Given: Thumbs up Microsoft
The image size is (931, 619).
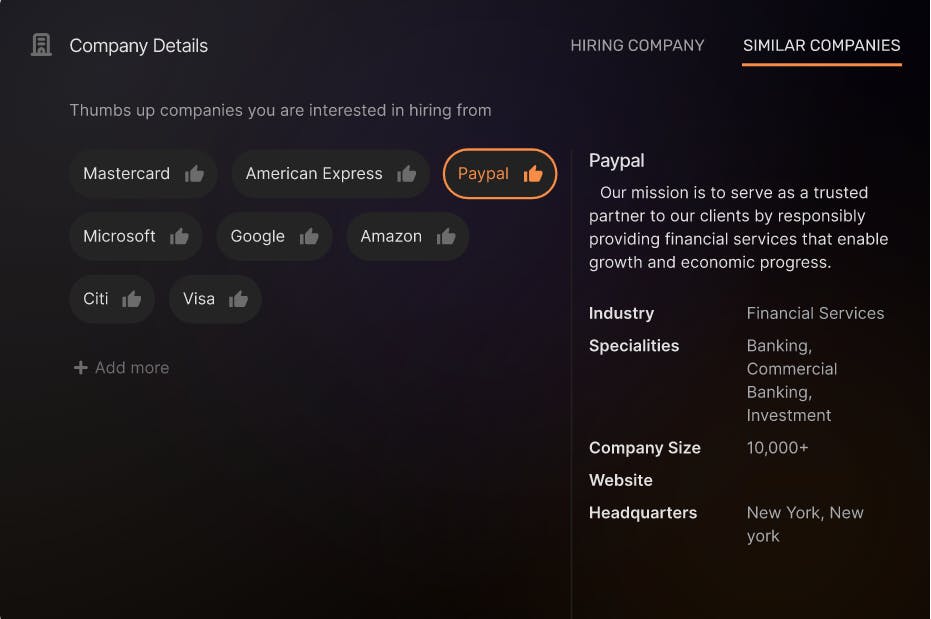Looking at the screenshot, I should [179, 237].
